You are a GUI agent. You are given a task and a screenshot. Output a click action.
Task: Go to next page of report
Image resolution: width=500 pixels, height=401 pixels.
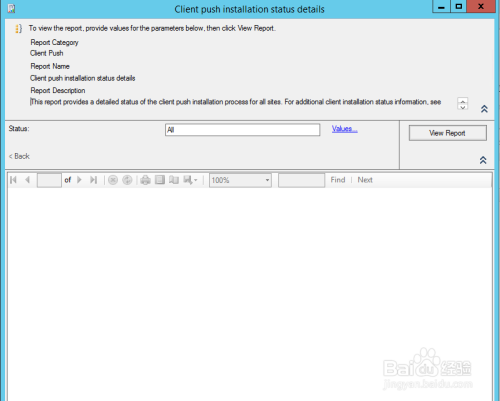point(79,180)
